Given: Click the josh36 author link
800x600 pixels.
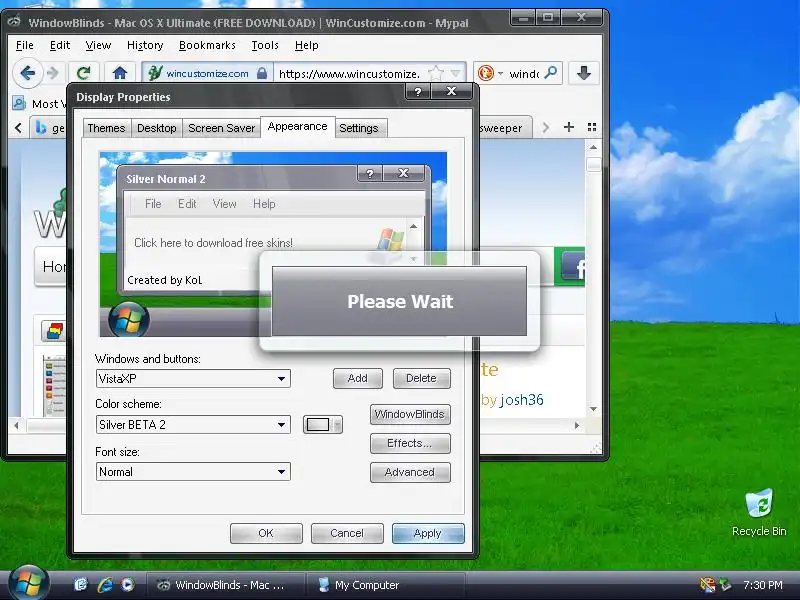Looking at the screenshot, I should [521, 399].
